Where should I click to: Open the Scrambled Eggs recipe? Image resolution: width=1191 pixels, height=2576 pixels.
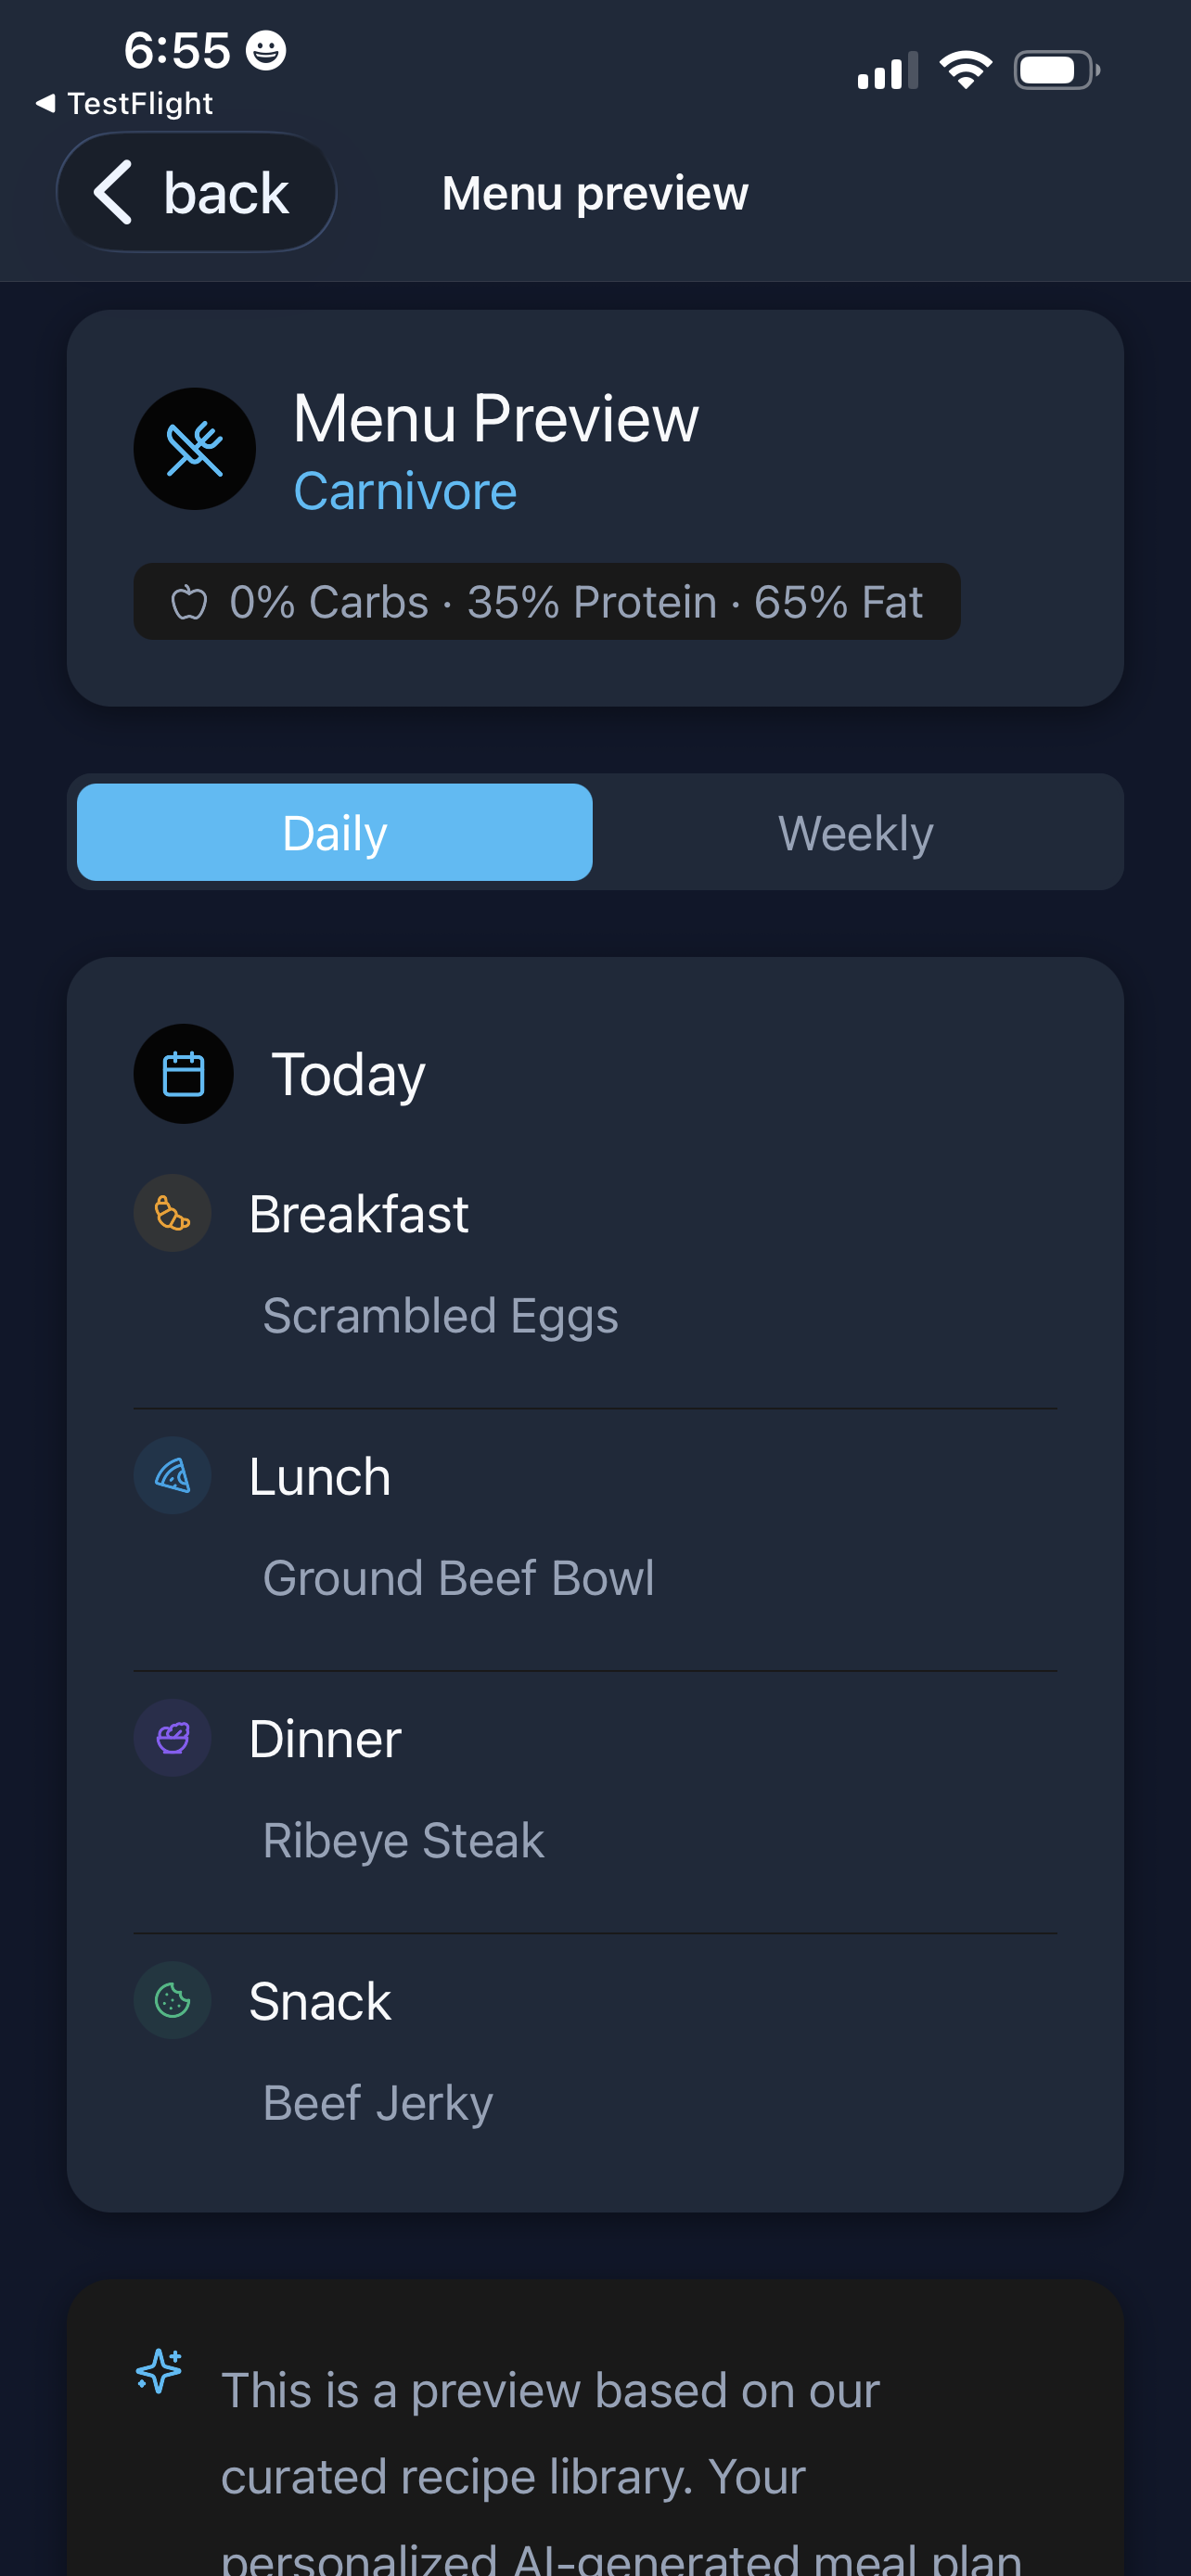[x=440, y=1315]
